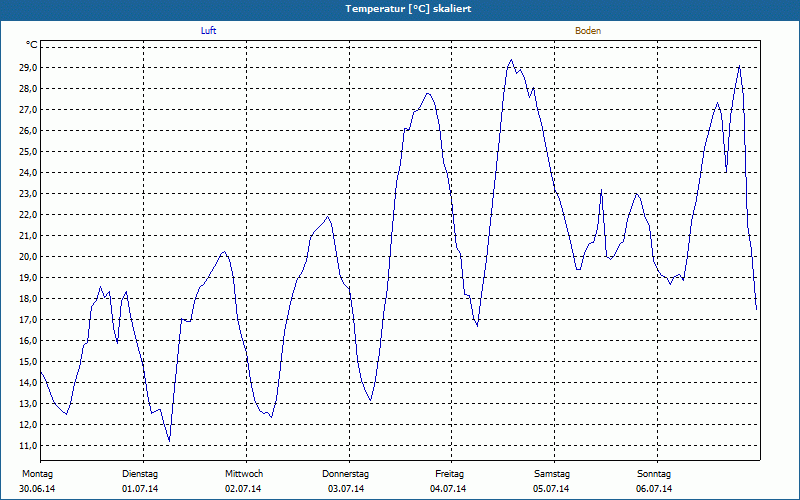The image size is (800, 500).
Task: Click the date 02.07.14
Action: click(x=243, y=489)
